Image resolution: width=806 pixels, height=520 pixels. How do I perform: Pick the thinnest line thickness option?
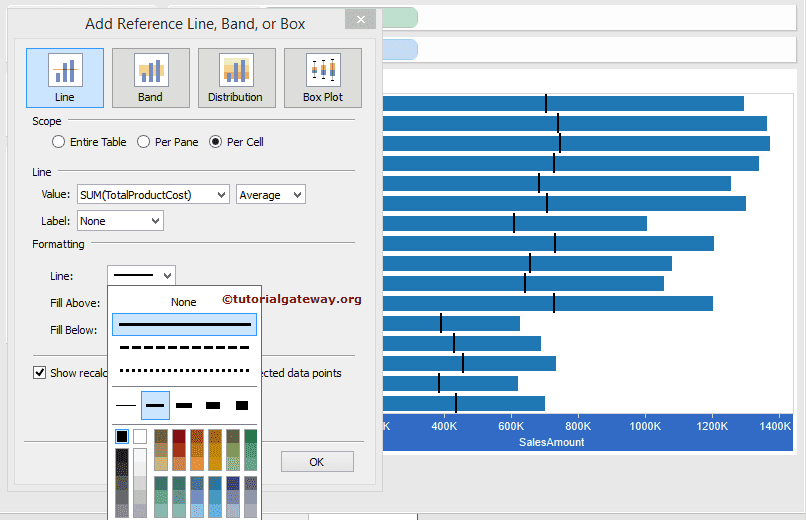point(125,405)
